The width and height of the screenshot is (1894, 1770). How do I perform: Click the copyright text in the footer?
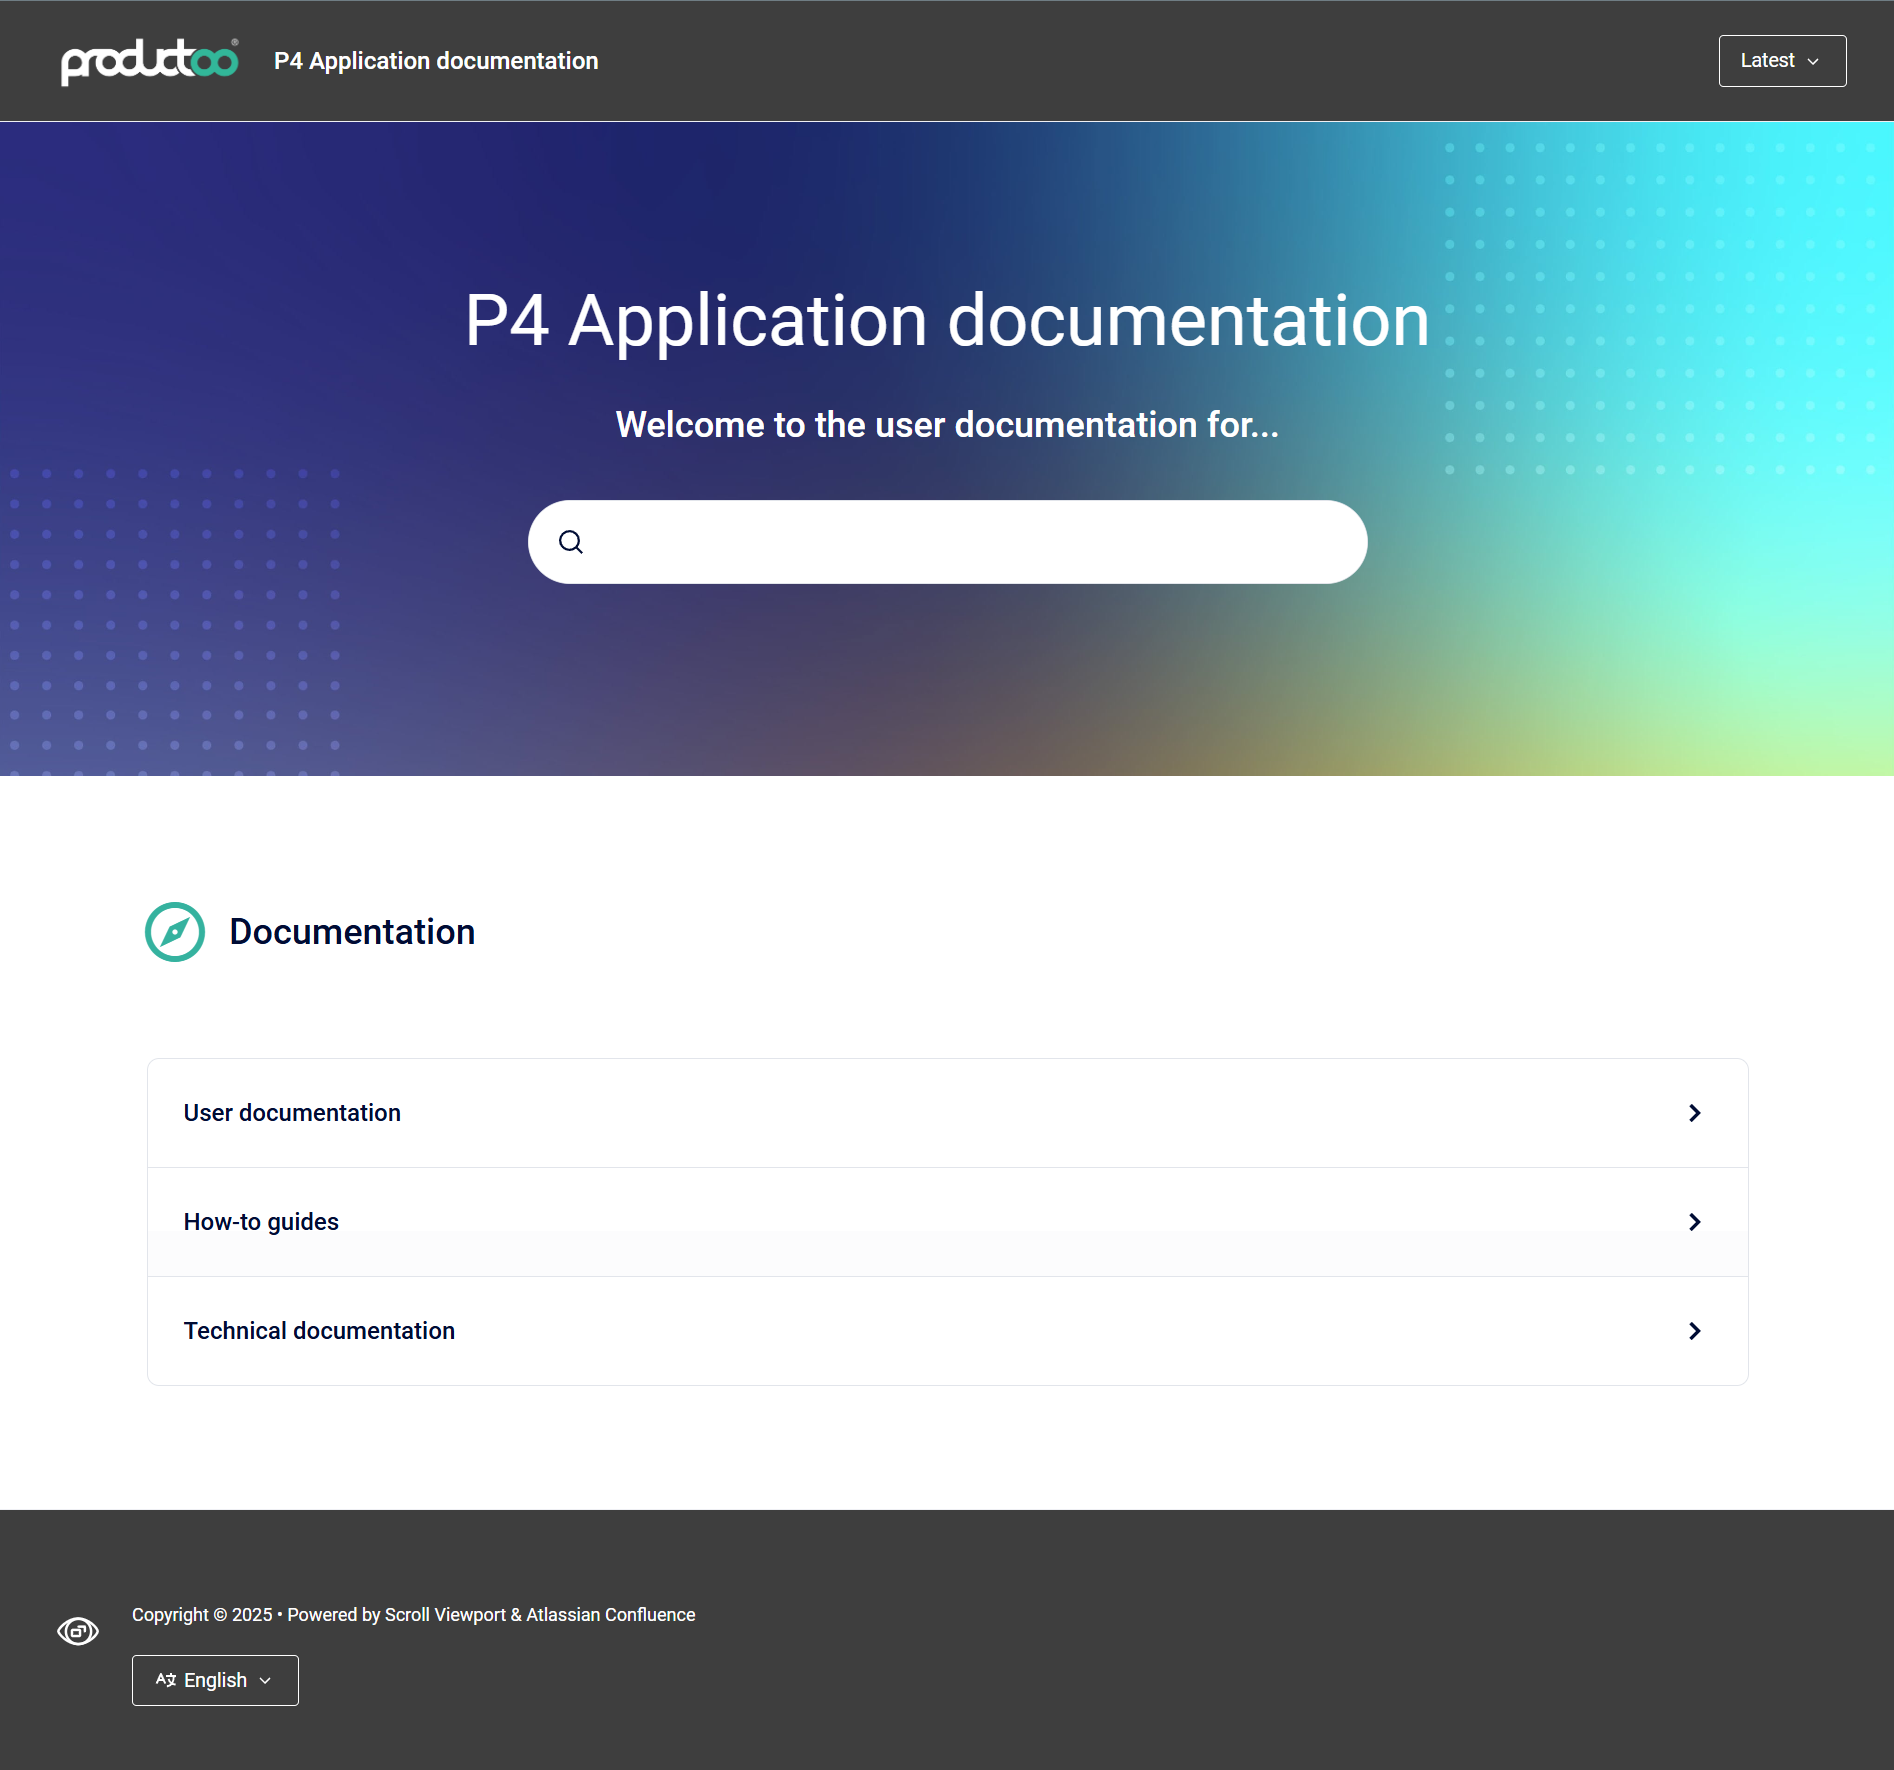(x=413, y=1615)
